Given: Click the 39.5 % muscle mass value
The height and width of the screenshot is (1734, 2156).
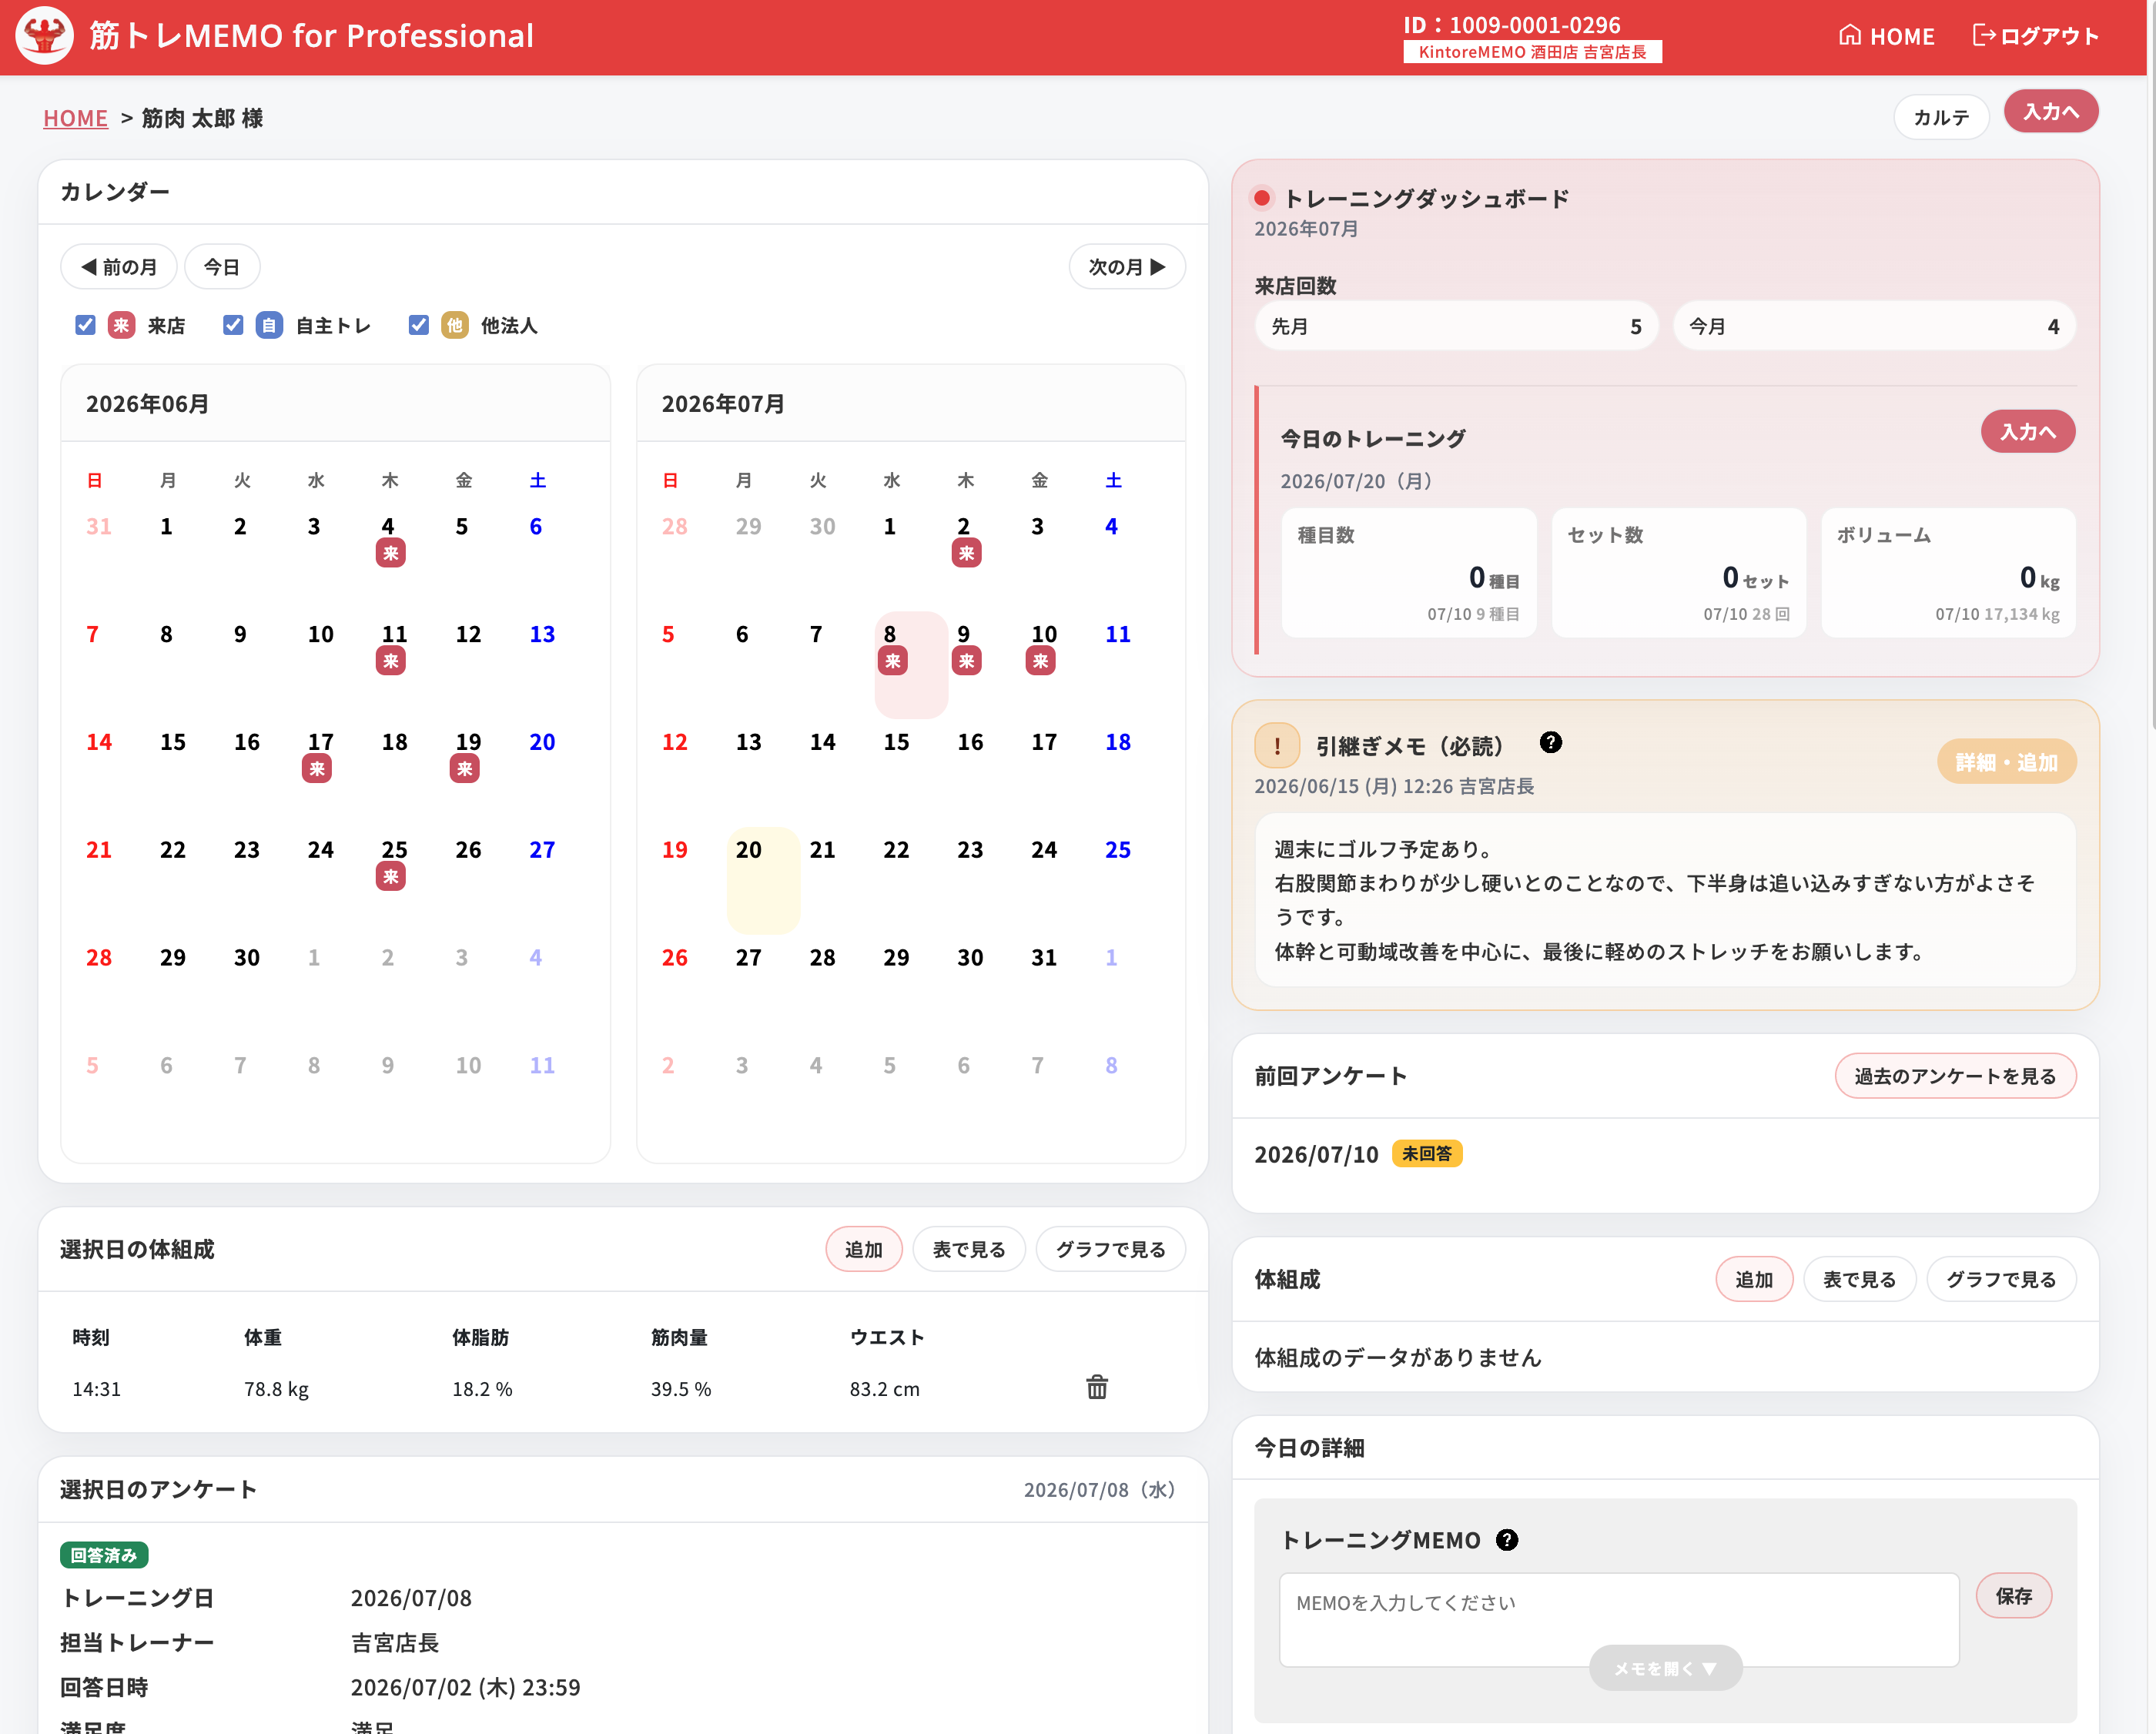Looking at the screenshot, I should pos(681,1389).
